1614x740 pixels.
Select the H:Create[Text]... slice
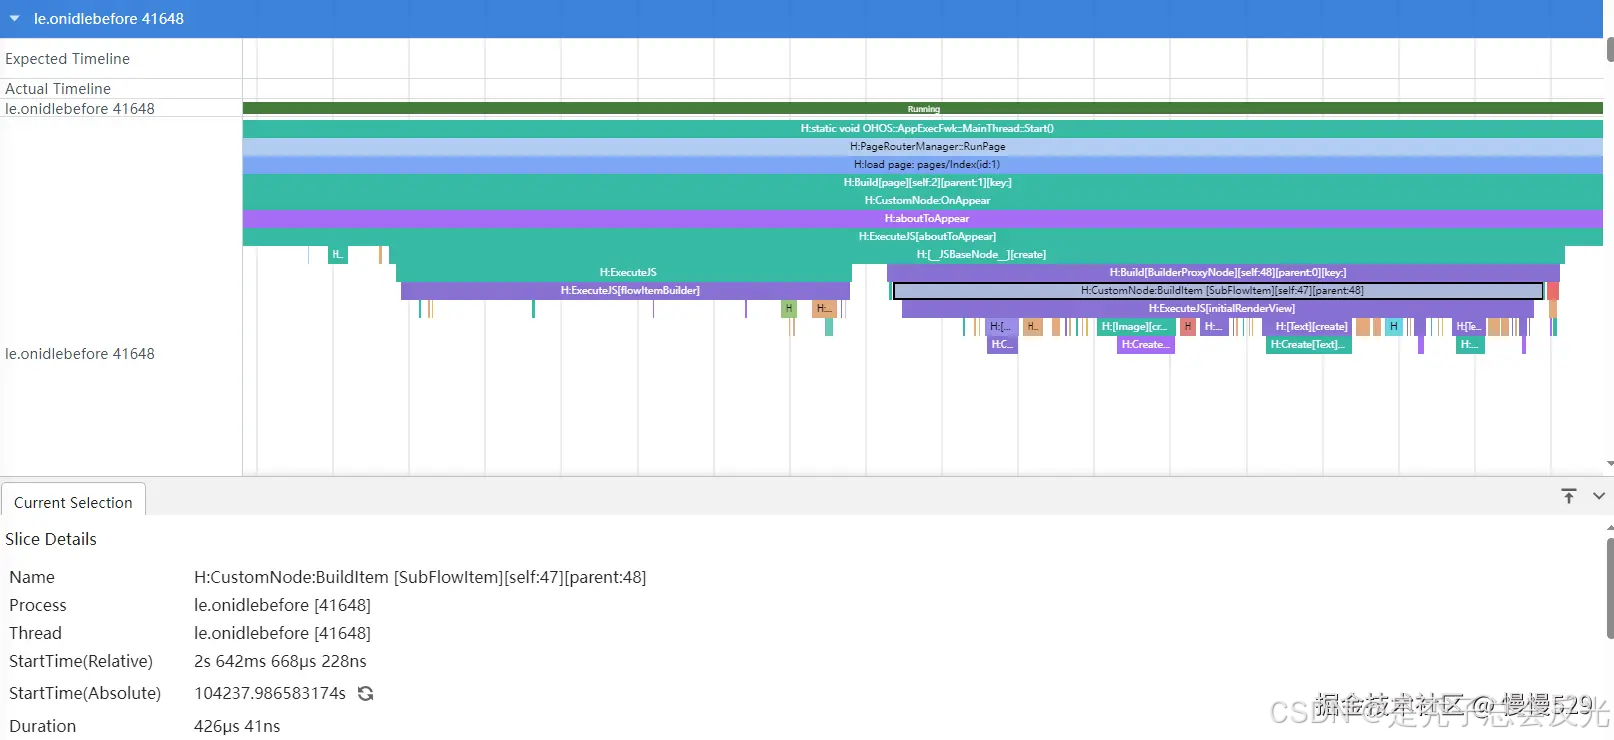point(1308,344)
